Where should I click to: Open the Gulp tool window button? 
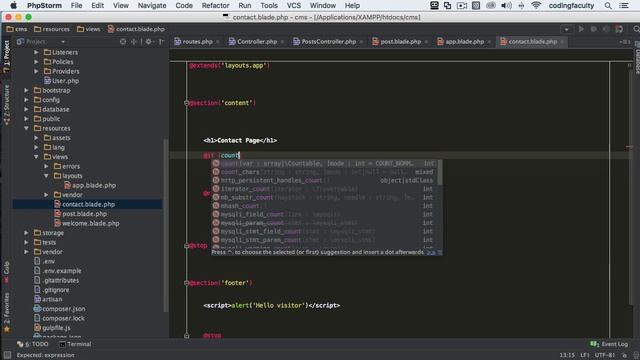6,271
